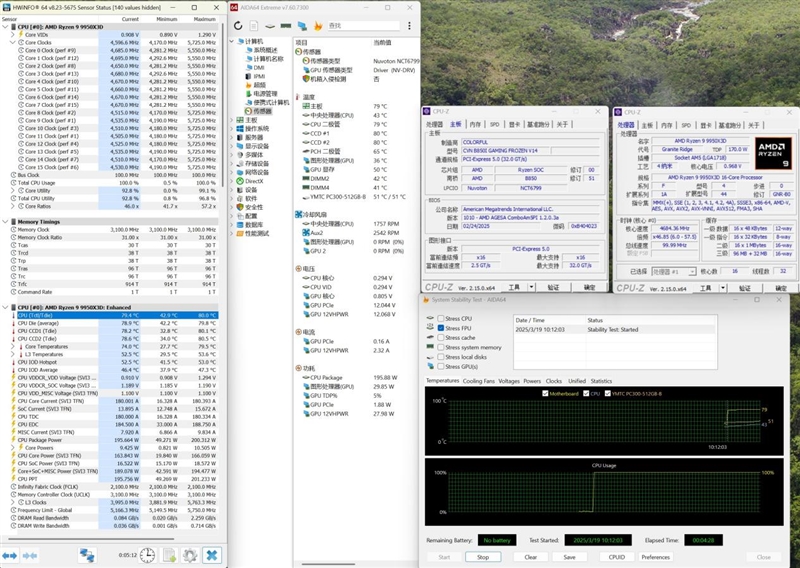Click the AIDA64 right pane horizontal scrollbar
Image resolution: width=800 pixels, height=568 pixels.
(x=329, y=564)
